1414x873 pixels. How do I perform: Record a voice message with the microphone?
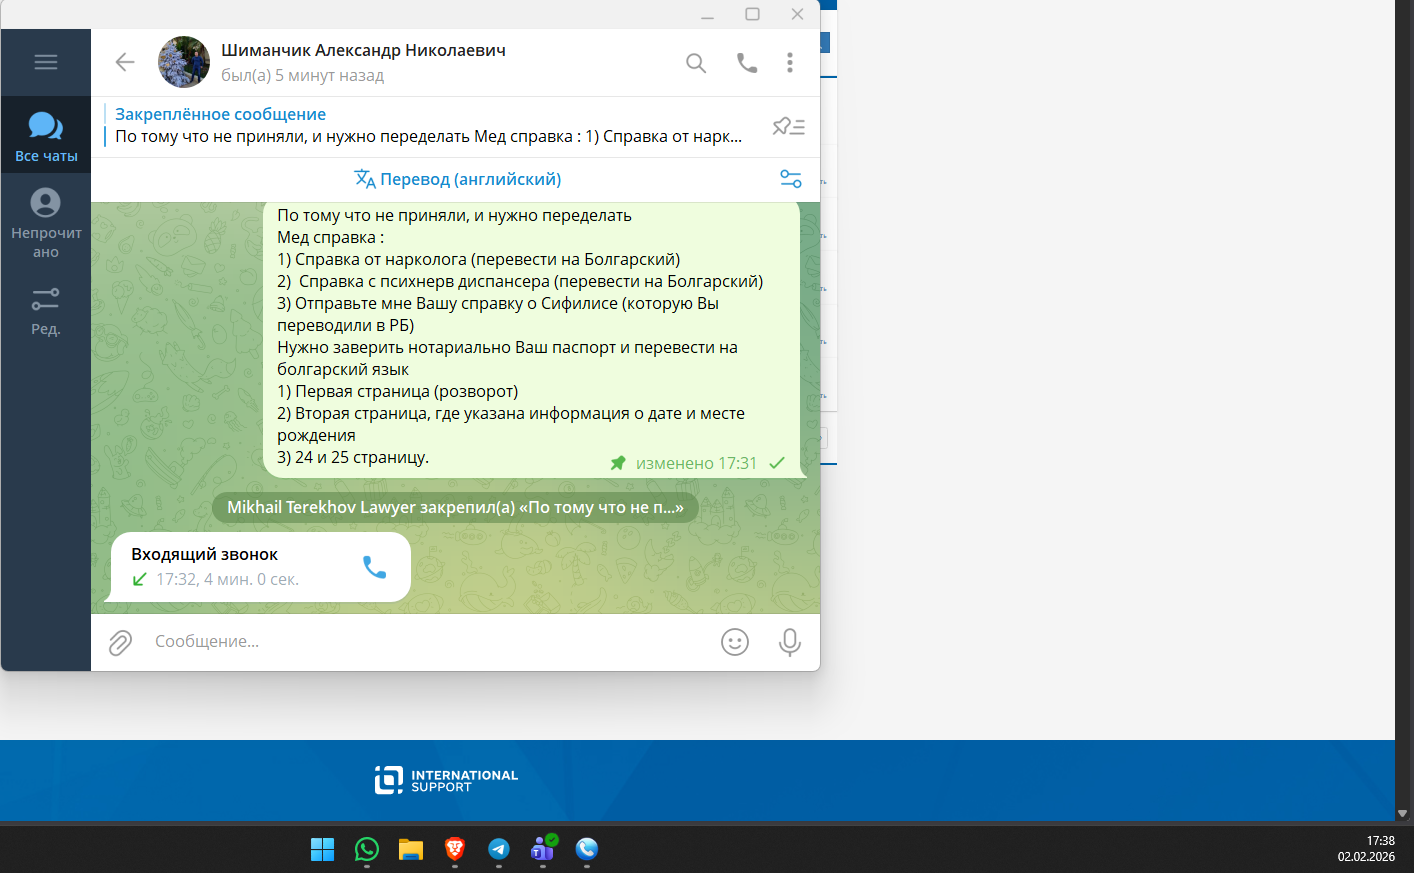790,642
